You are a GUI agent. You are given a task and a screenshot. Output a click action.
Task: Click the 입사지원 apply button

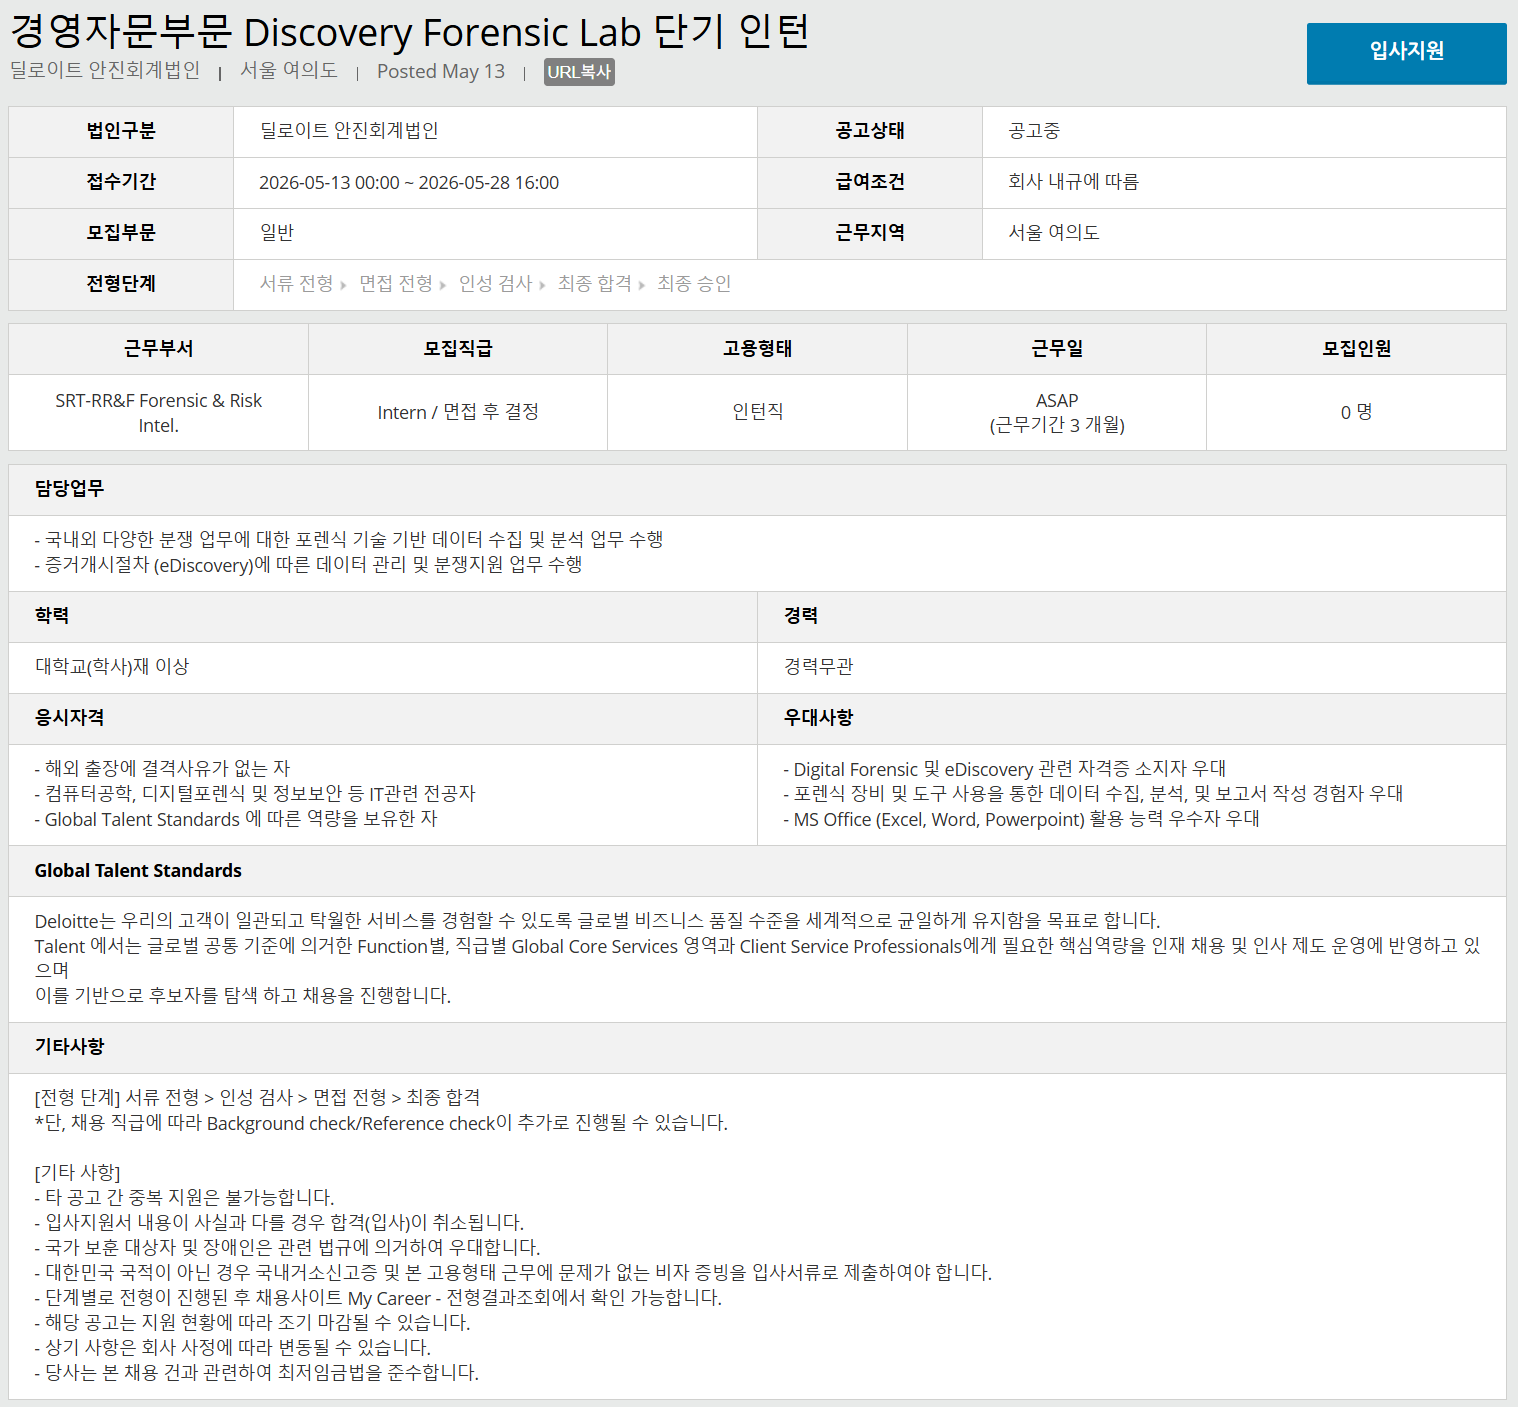click(1406, 53)
